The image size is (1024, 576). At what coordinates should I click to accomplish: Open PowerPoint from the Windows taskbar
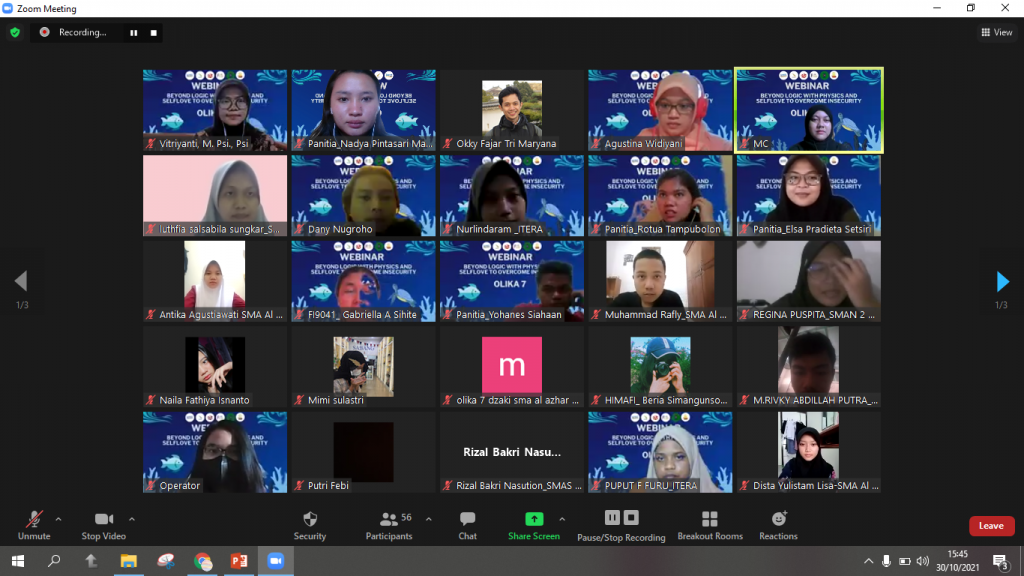tap(239, 561)
